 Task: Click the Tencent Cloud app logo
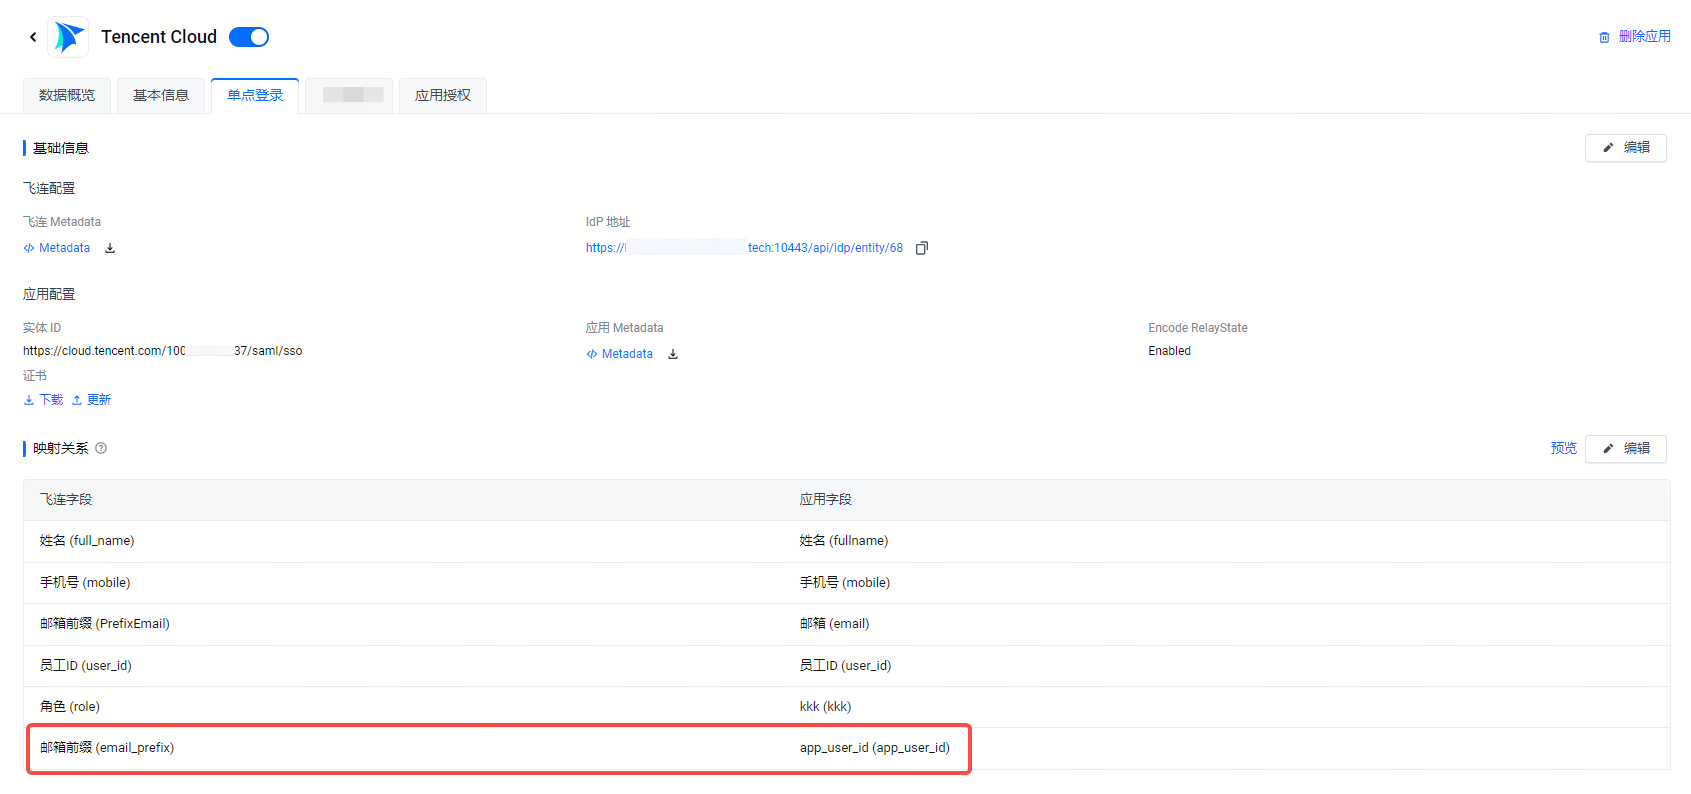(68, 37)
